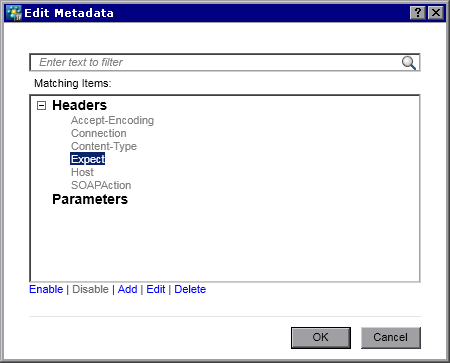The width and height of the screenshot is (450, 363).
Task: Choose the Content-Type header entry
Action: click(x=104, y=146)
